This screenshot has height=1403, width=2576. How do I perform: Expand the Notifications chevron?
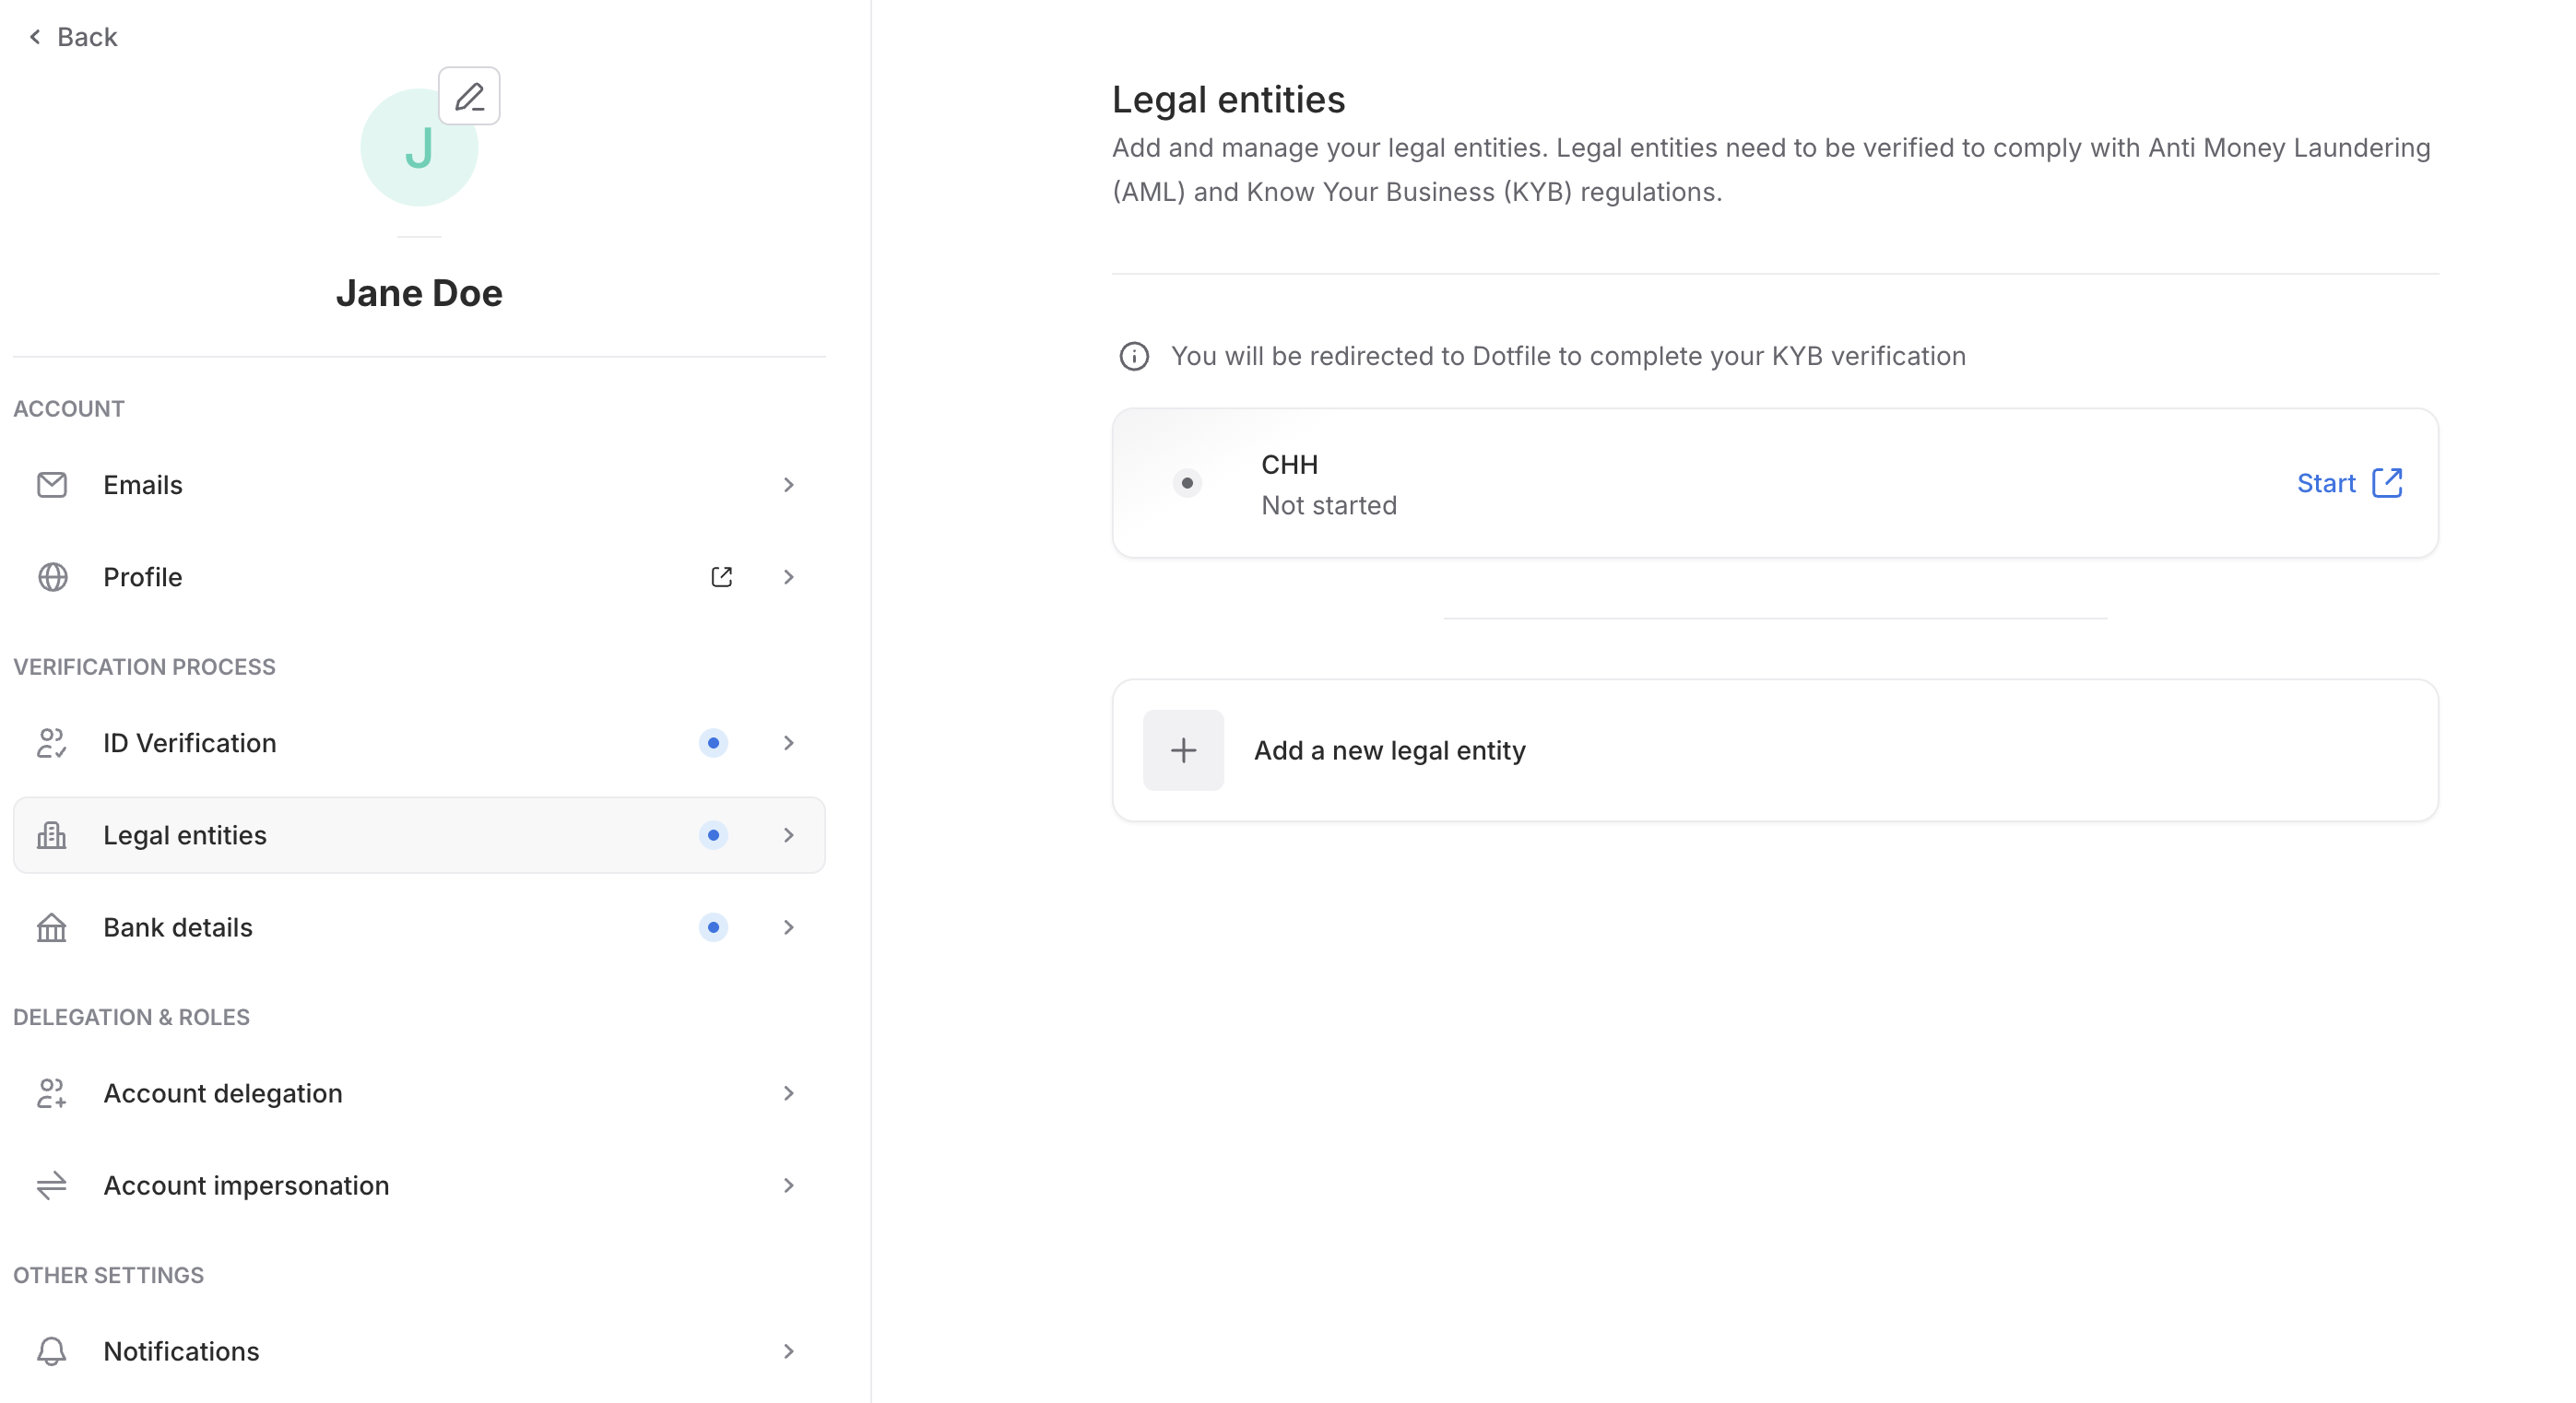(x=788, y=1351)
